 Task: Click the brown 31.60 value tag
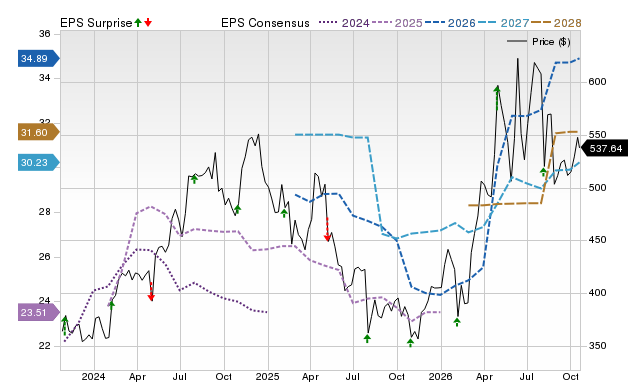coord(39,133)
